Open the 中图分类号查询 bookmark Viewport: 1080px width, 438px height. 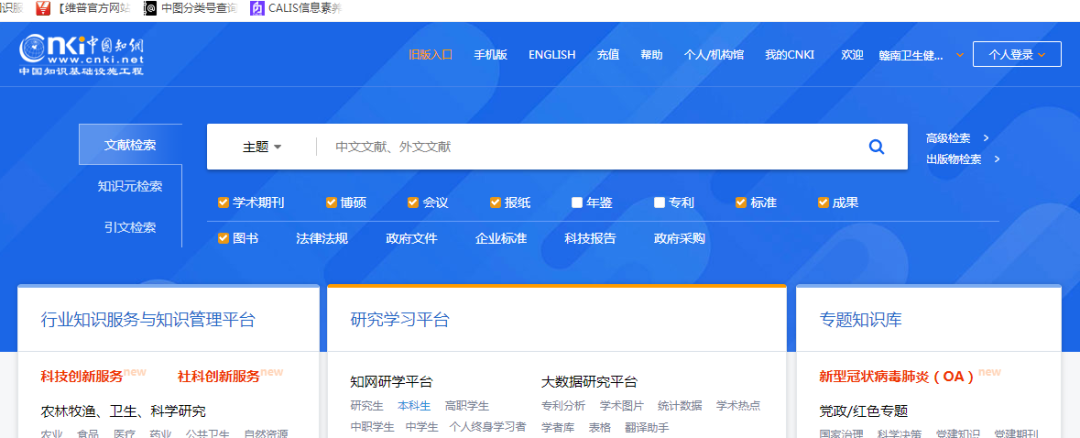191,9
